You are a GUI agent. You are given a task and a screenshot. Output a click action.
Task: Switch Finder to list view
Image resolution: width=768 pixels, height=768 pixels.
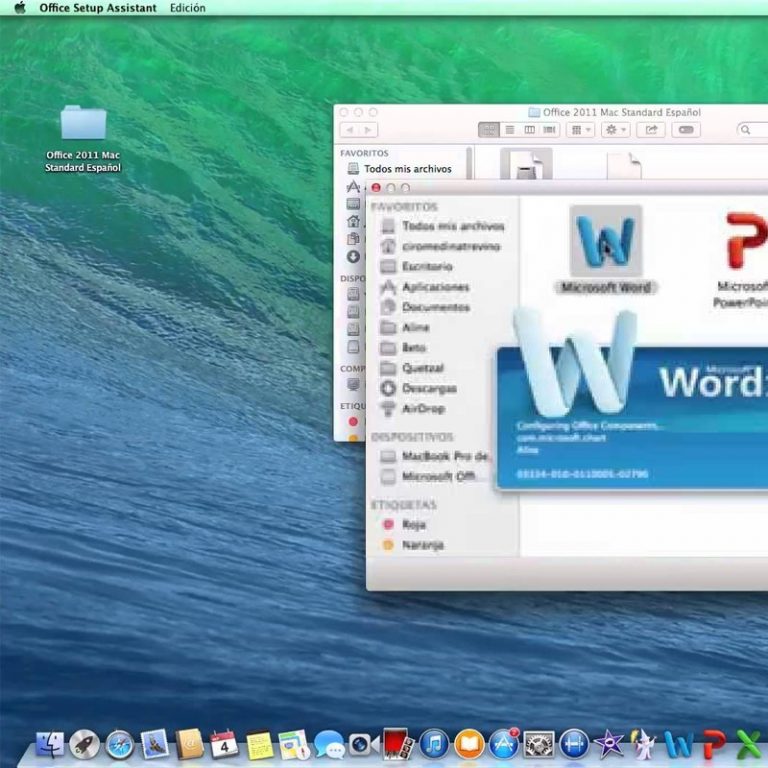coord(509,130)
